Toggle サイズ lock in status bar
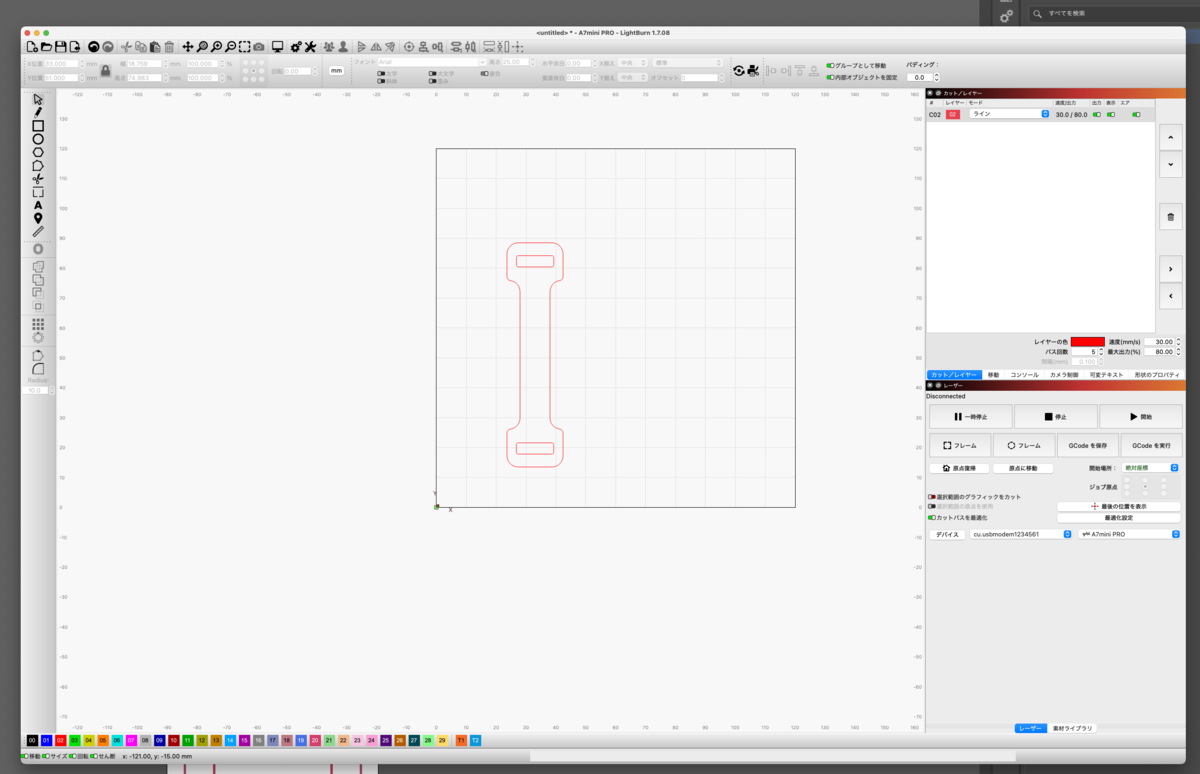1200x774 pixels. [46, 756]
